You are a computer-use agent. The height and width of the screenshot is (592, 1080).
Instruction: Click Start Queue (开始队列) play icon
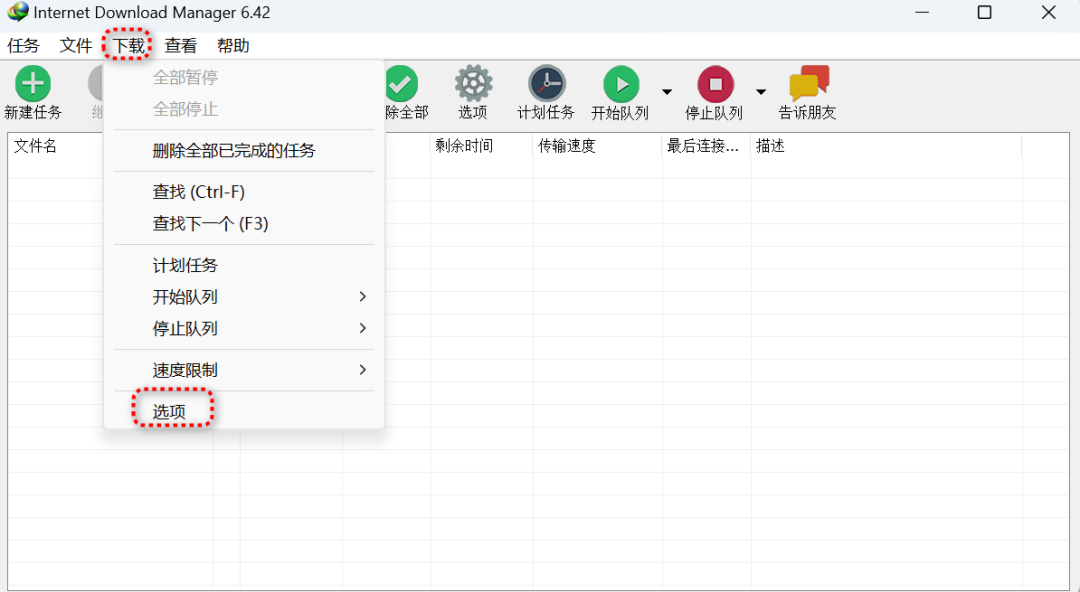pyautogui.click(x=621, y=84)
